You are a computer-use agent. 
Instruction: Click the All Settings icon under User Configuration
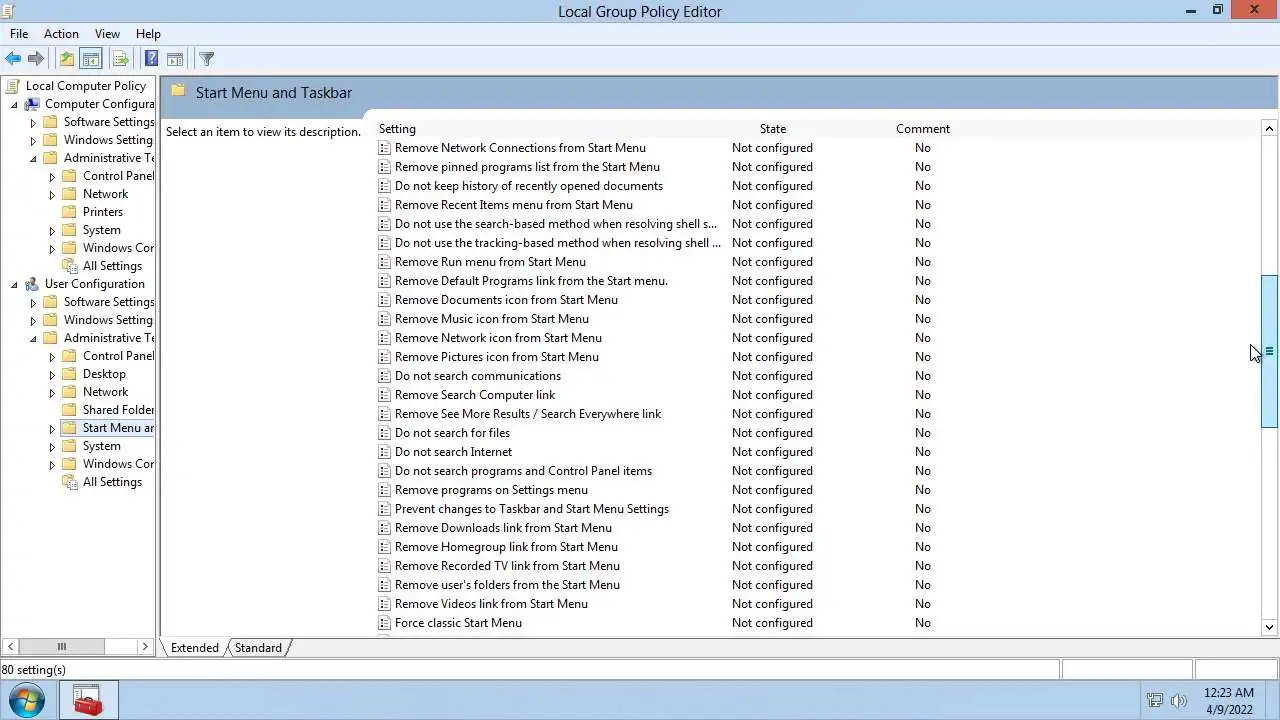tap(70, 482)
